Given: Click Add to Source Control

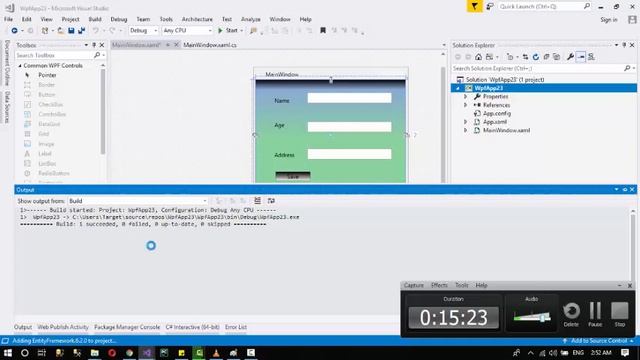Looking at the screenshot, I should [598, 341].
